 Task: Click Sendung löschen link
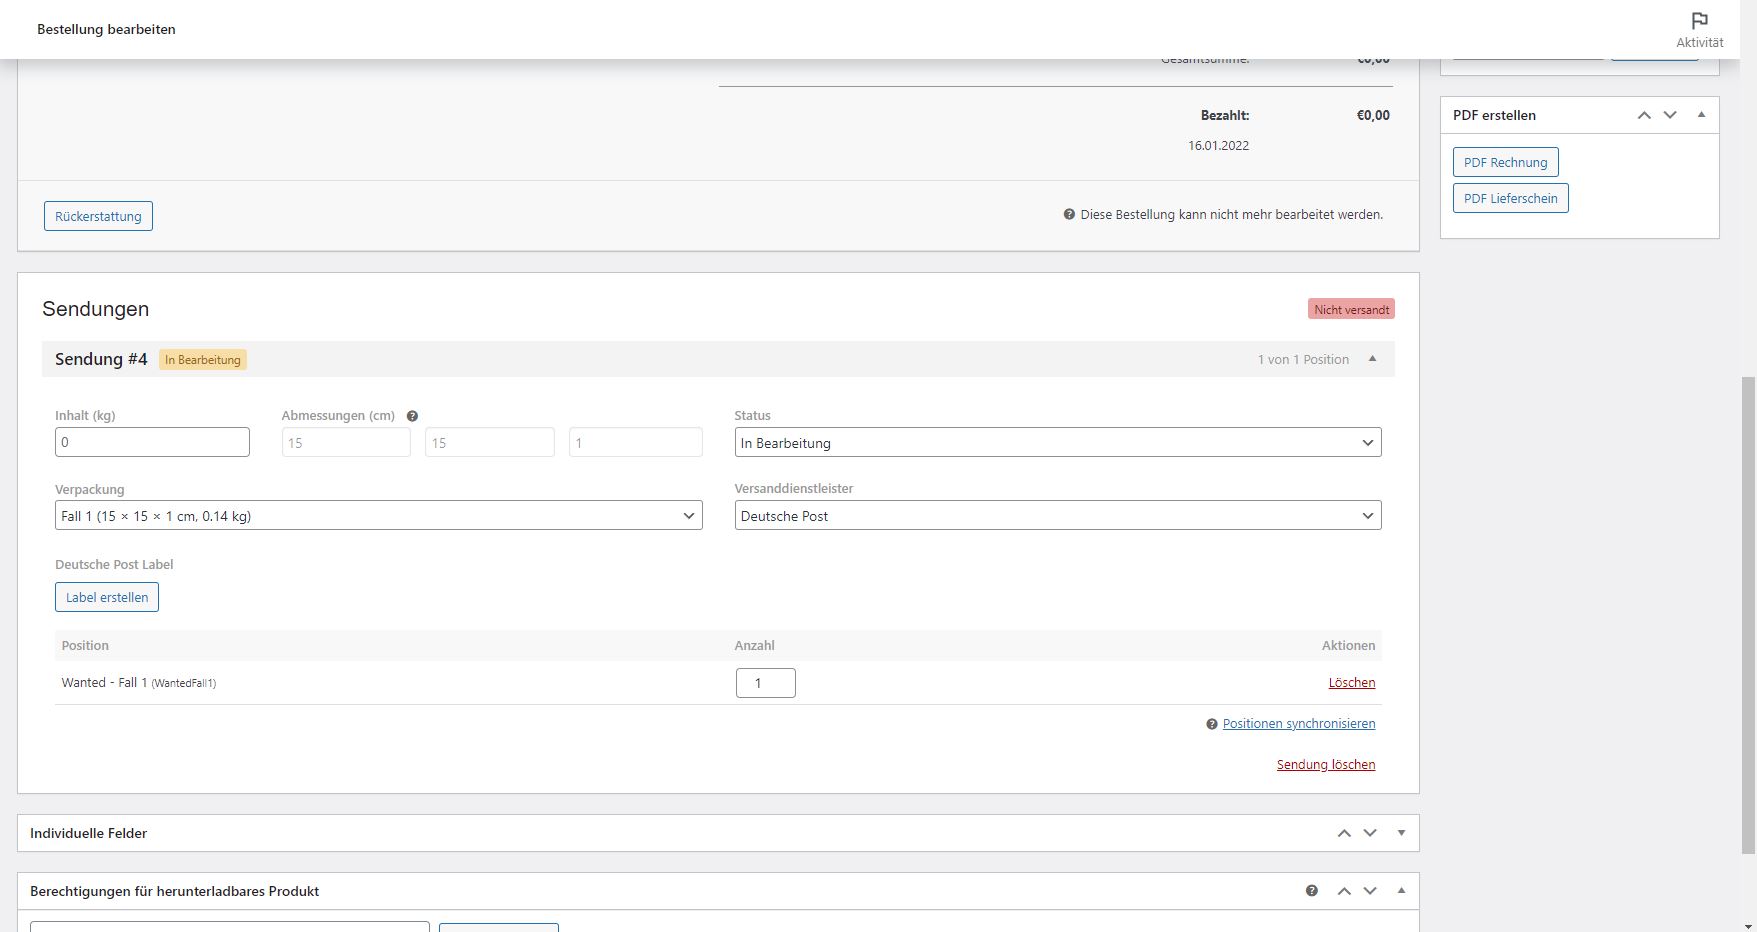(x=1326, y=765)
